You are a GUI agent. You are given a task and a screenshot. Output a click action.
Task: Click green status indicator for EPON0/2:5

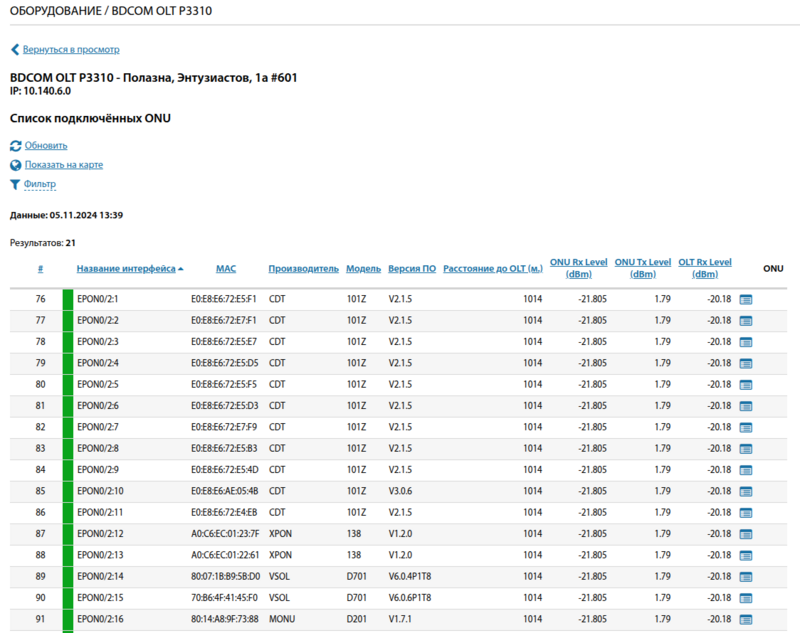click(68, 384)
